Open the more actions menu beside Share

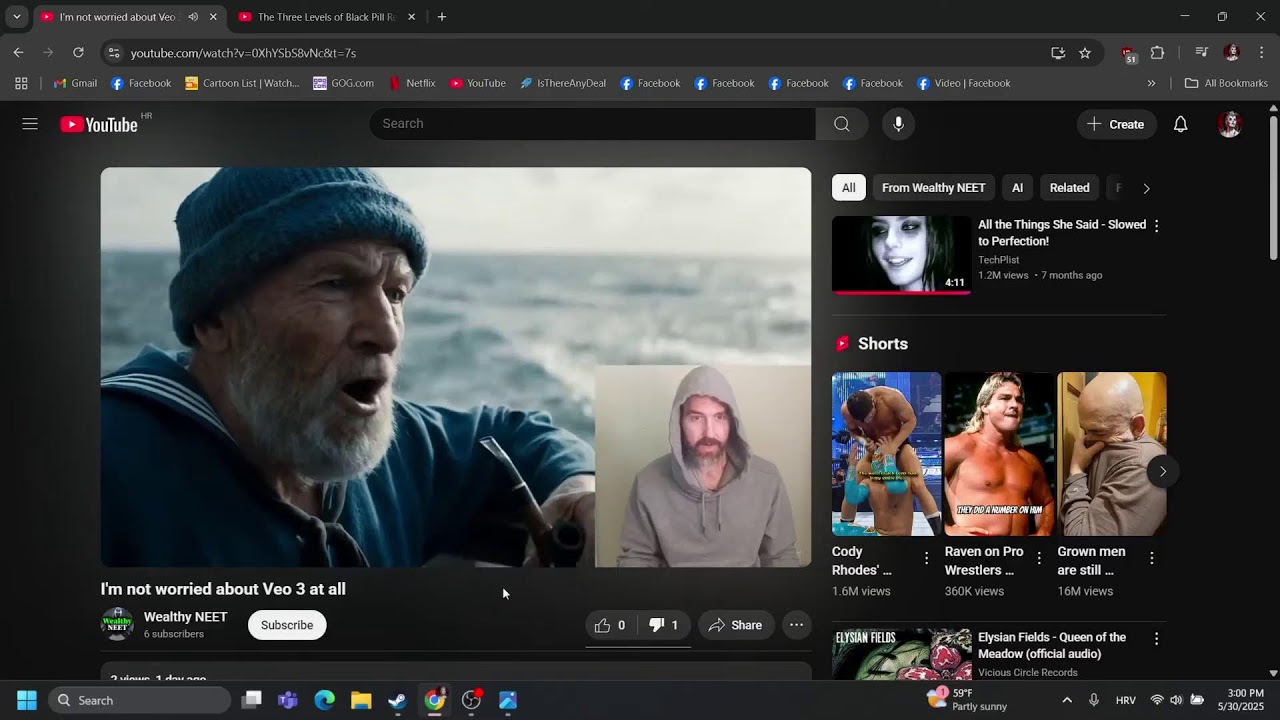pyautogui.click(x=796, y=625)
